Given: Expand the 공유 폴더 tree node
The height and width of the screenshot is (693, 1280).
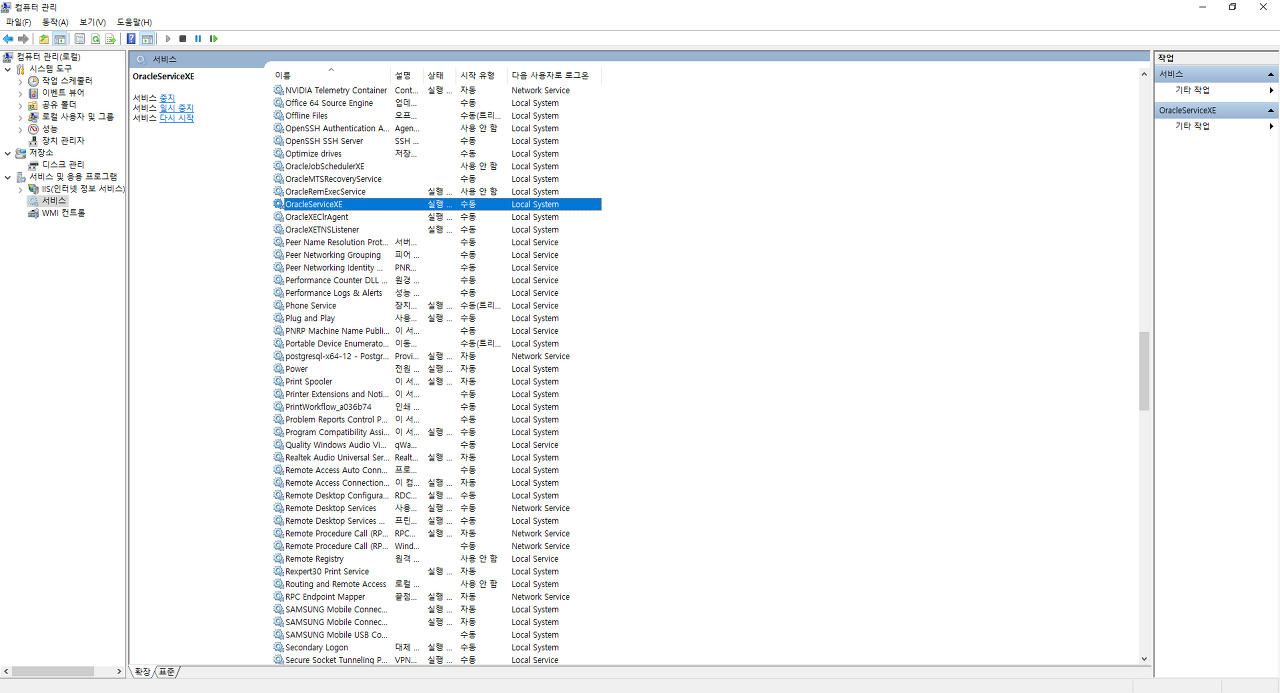Looking at the screenshot, I should [x=20, y=105].
